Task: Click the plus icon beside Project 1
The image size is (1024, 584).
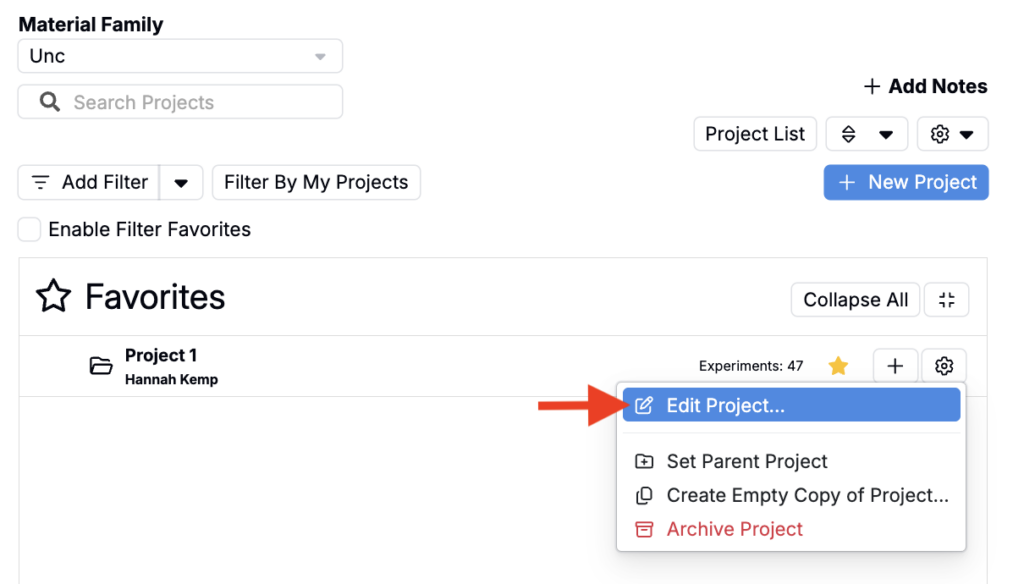Action: coord(895,366)
